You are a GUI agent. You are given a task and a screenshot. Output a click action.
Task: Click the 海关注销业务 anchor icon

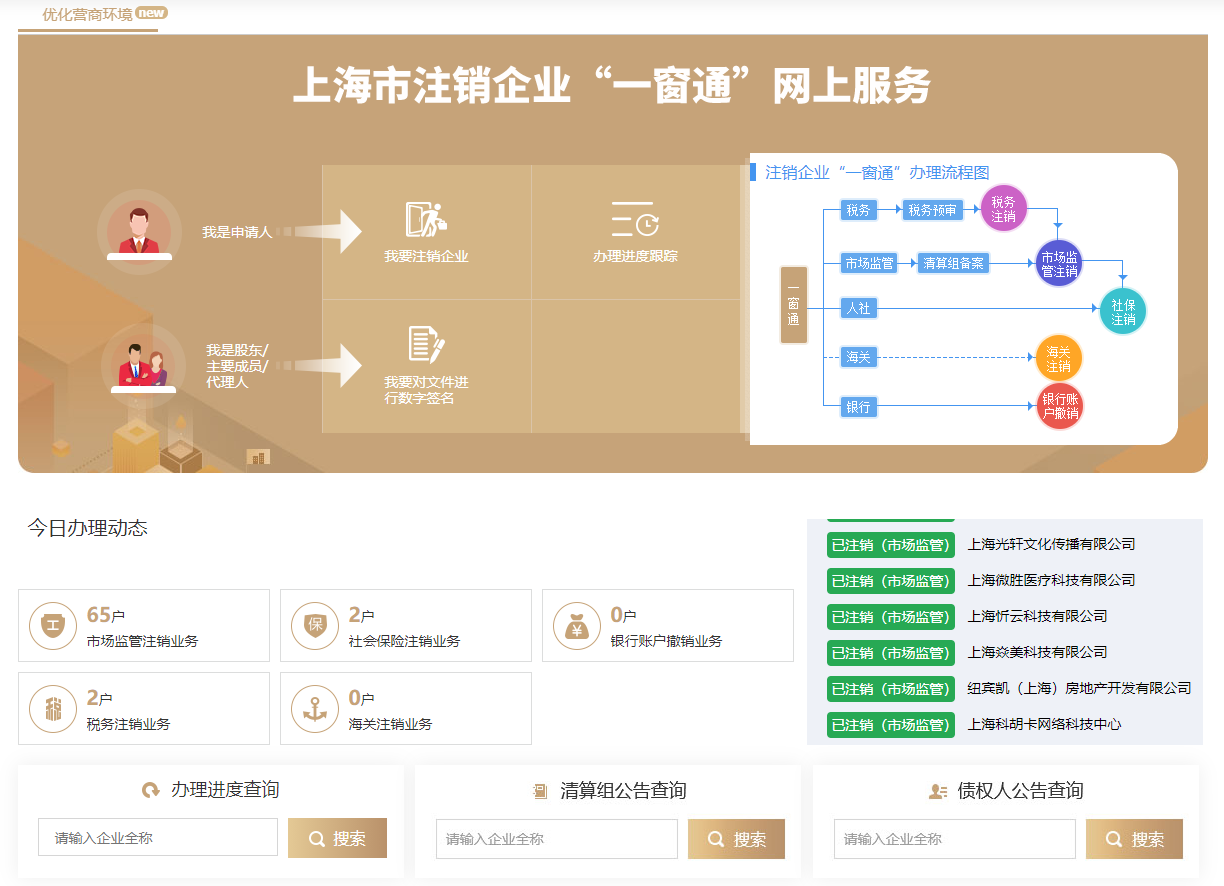point(314,709)
